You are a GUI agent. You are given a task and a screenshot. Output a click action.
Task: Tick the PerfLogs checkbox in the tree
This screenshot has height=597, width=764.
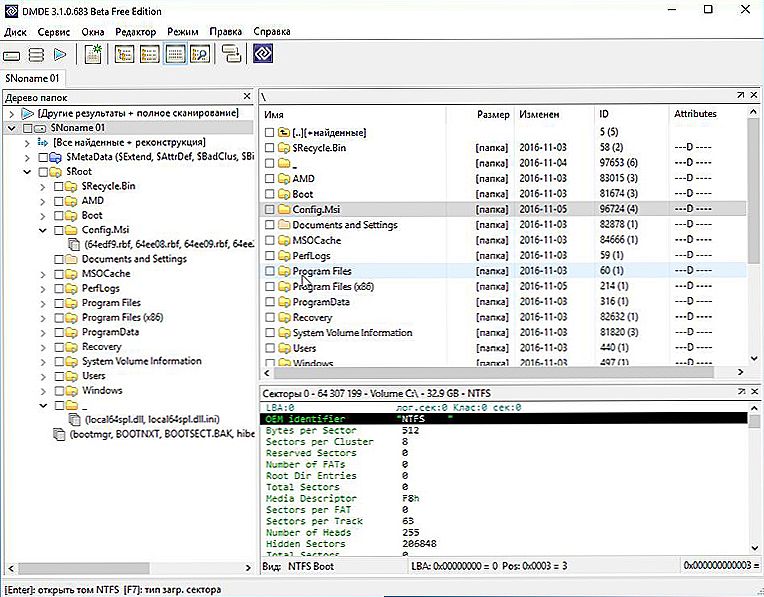[59, 288]
